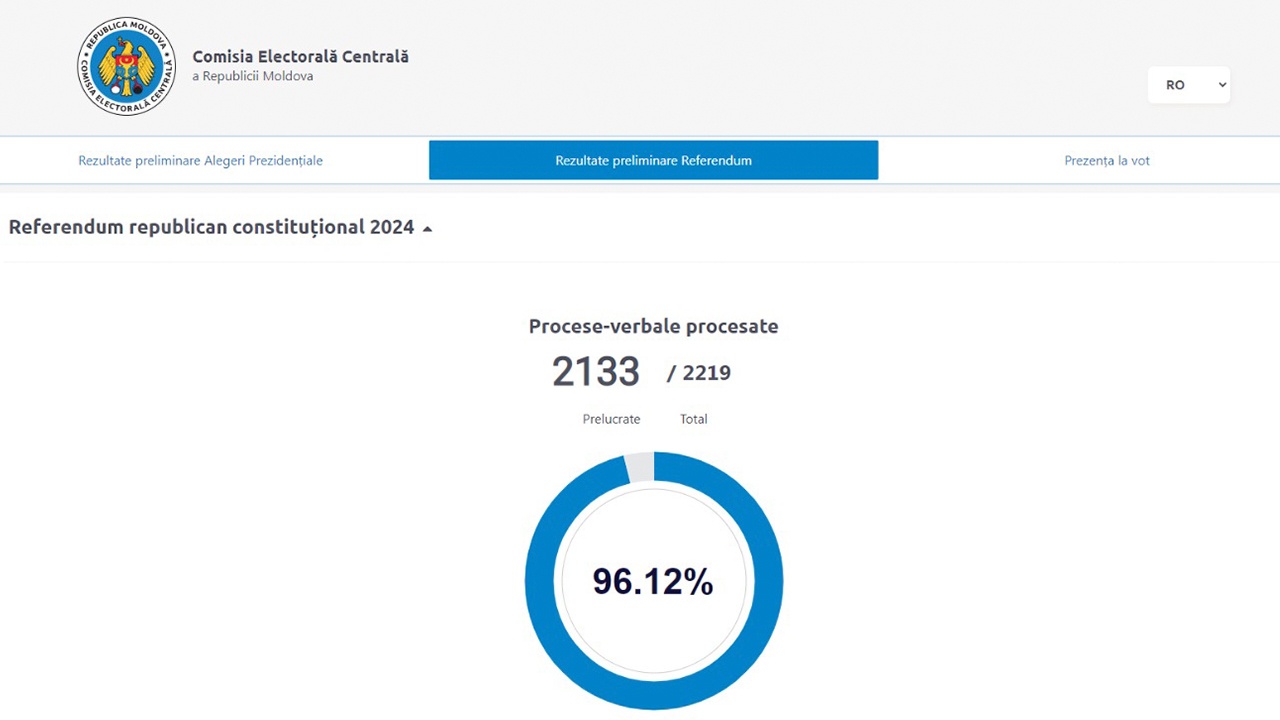The height and width of the screenshot is (720, 1280).
Task: Click the Comisia Electorală Centrală emblem logo
Action: (x=127, y=67)
